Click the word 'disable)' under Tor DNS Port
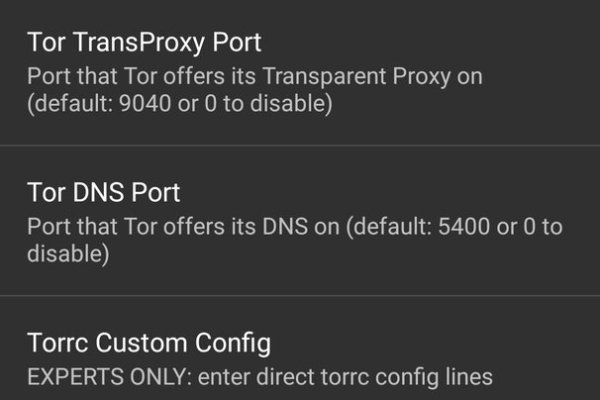 [x=67, y=254]
